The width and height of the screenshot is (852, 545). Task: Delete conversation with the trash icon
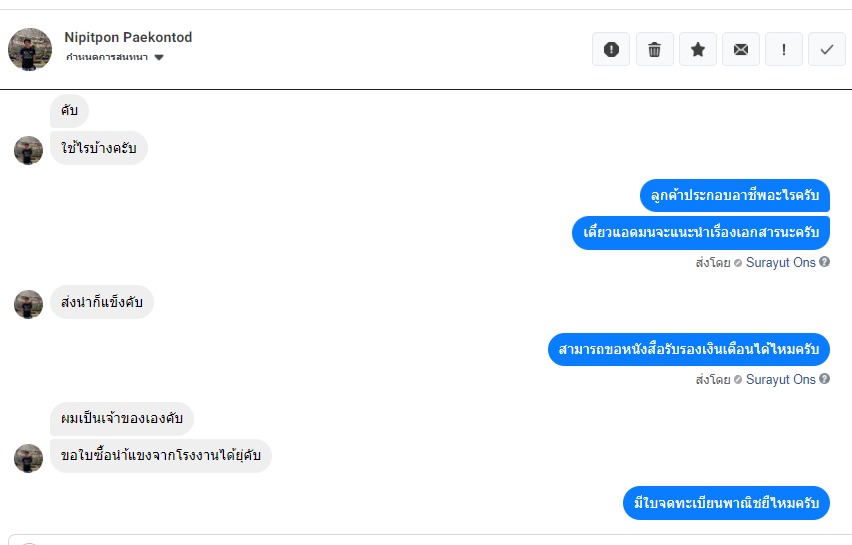click(x=654, y=49)
